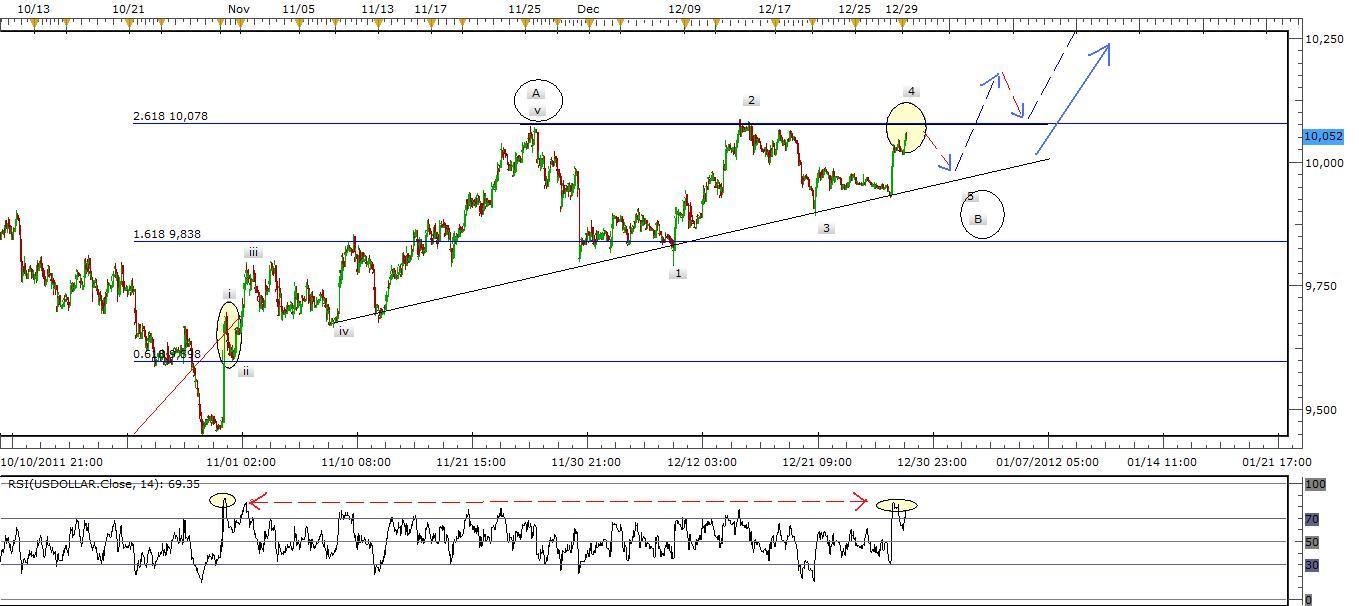Click the wave 3 label tag
1359x606 pixels.
[826, 228]
